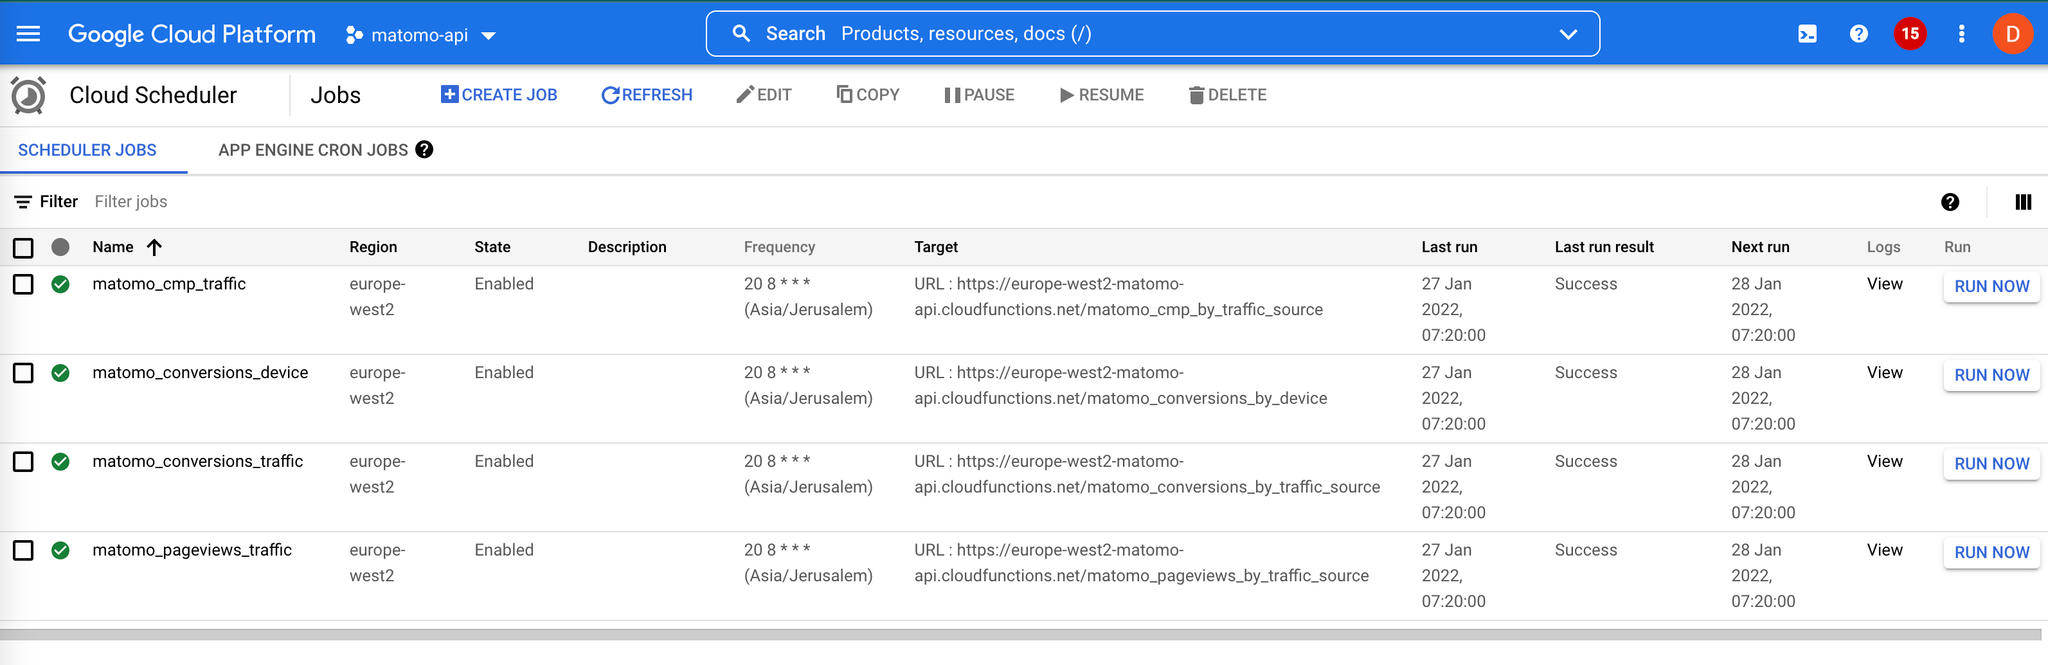Click the green status icon for matomo_conversions_device
Viewport: 2048px width, 665px height.
(x=61, y=373)
